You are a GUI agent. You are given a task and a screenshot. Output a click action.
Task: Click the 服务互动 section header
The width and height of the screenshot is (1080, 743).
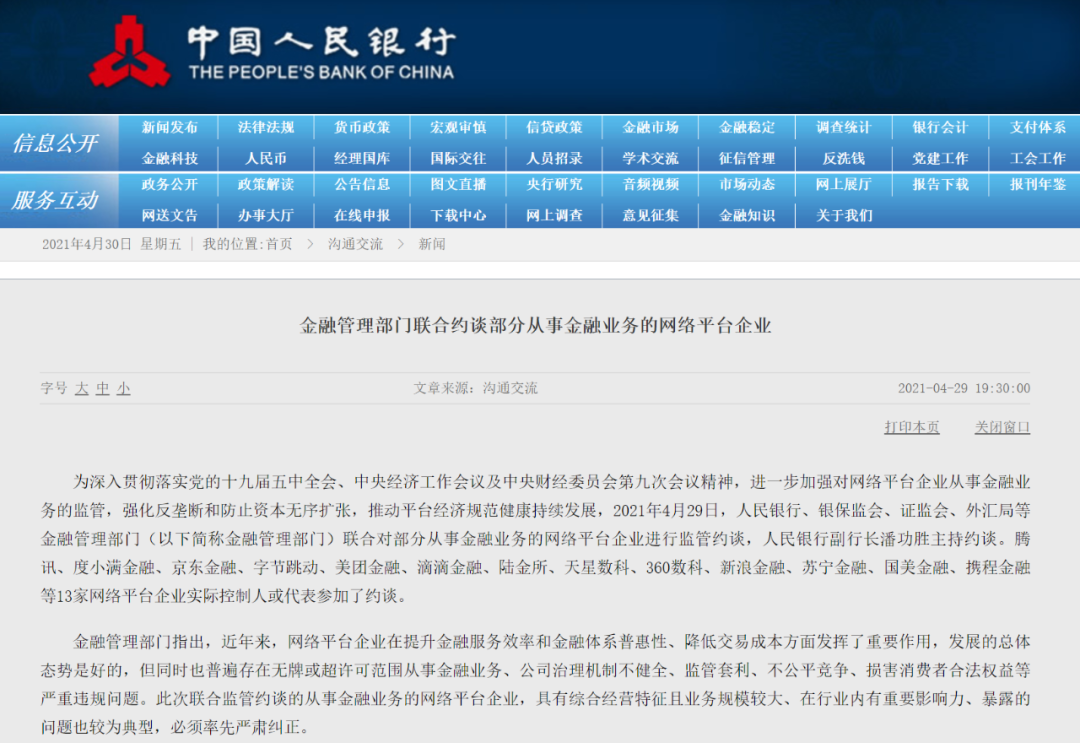click(56, 200)
